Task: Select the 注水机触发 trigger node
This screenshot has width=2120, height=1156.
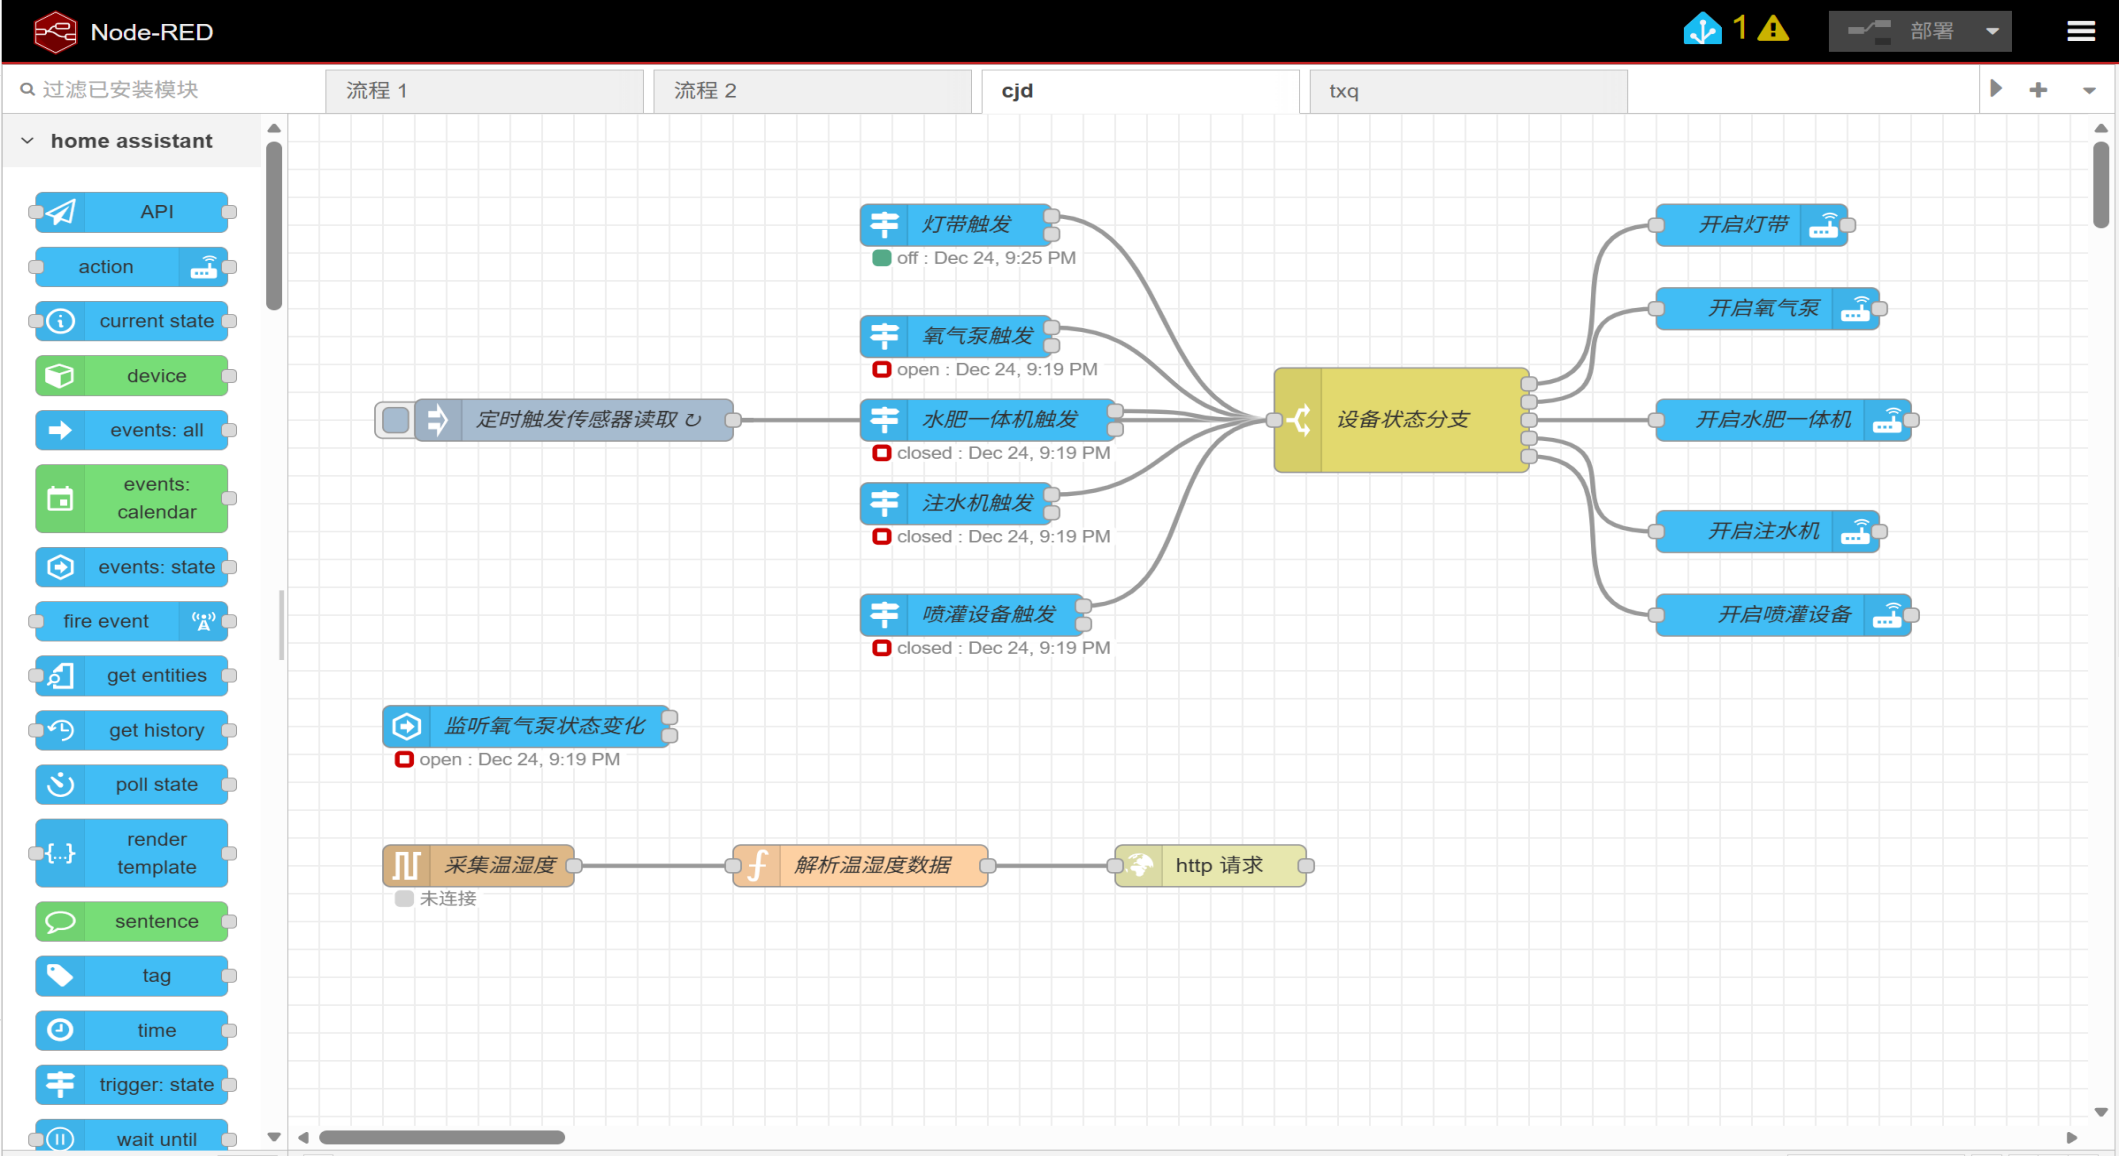Action: click(956, 503)
